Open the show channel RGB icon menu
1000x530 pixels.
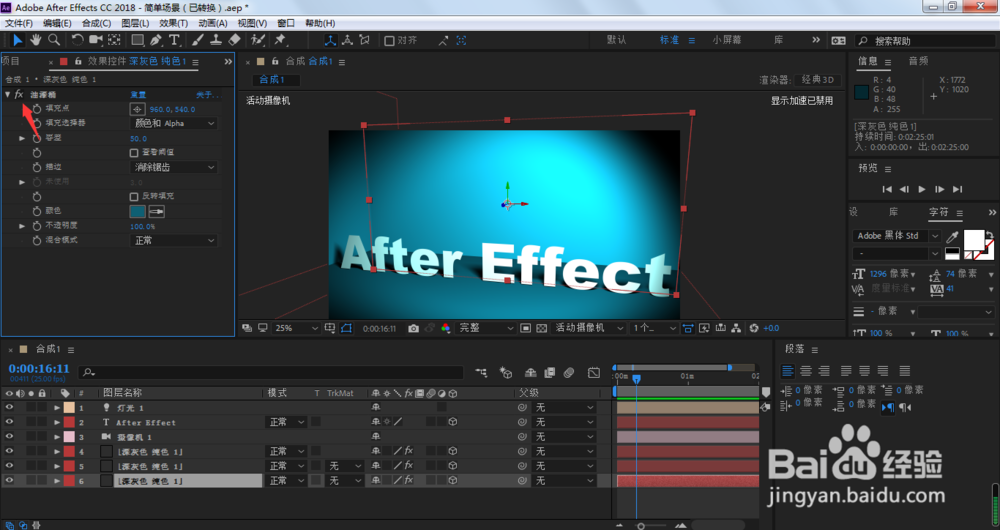click(x=445, y=328)
